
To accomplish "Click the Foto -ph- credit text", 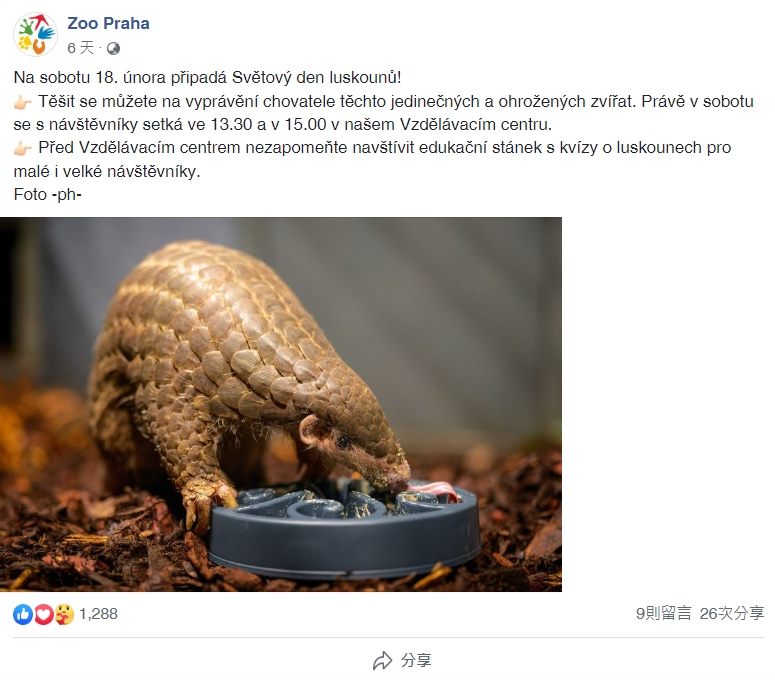I will tap(47, 195).
